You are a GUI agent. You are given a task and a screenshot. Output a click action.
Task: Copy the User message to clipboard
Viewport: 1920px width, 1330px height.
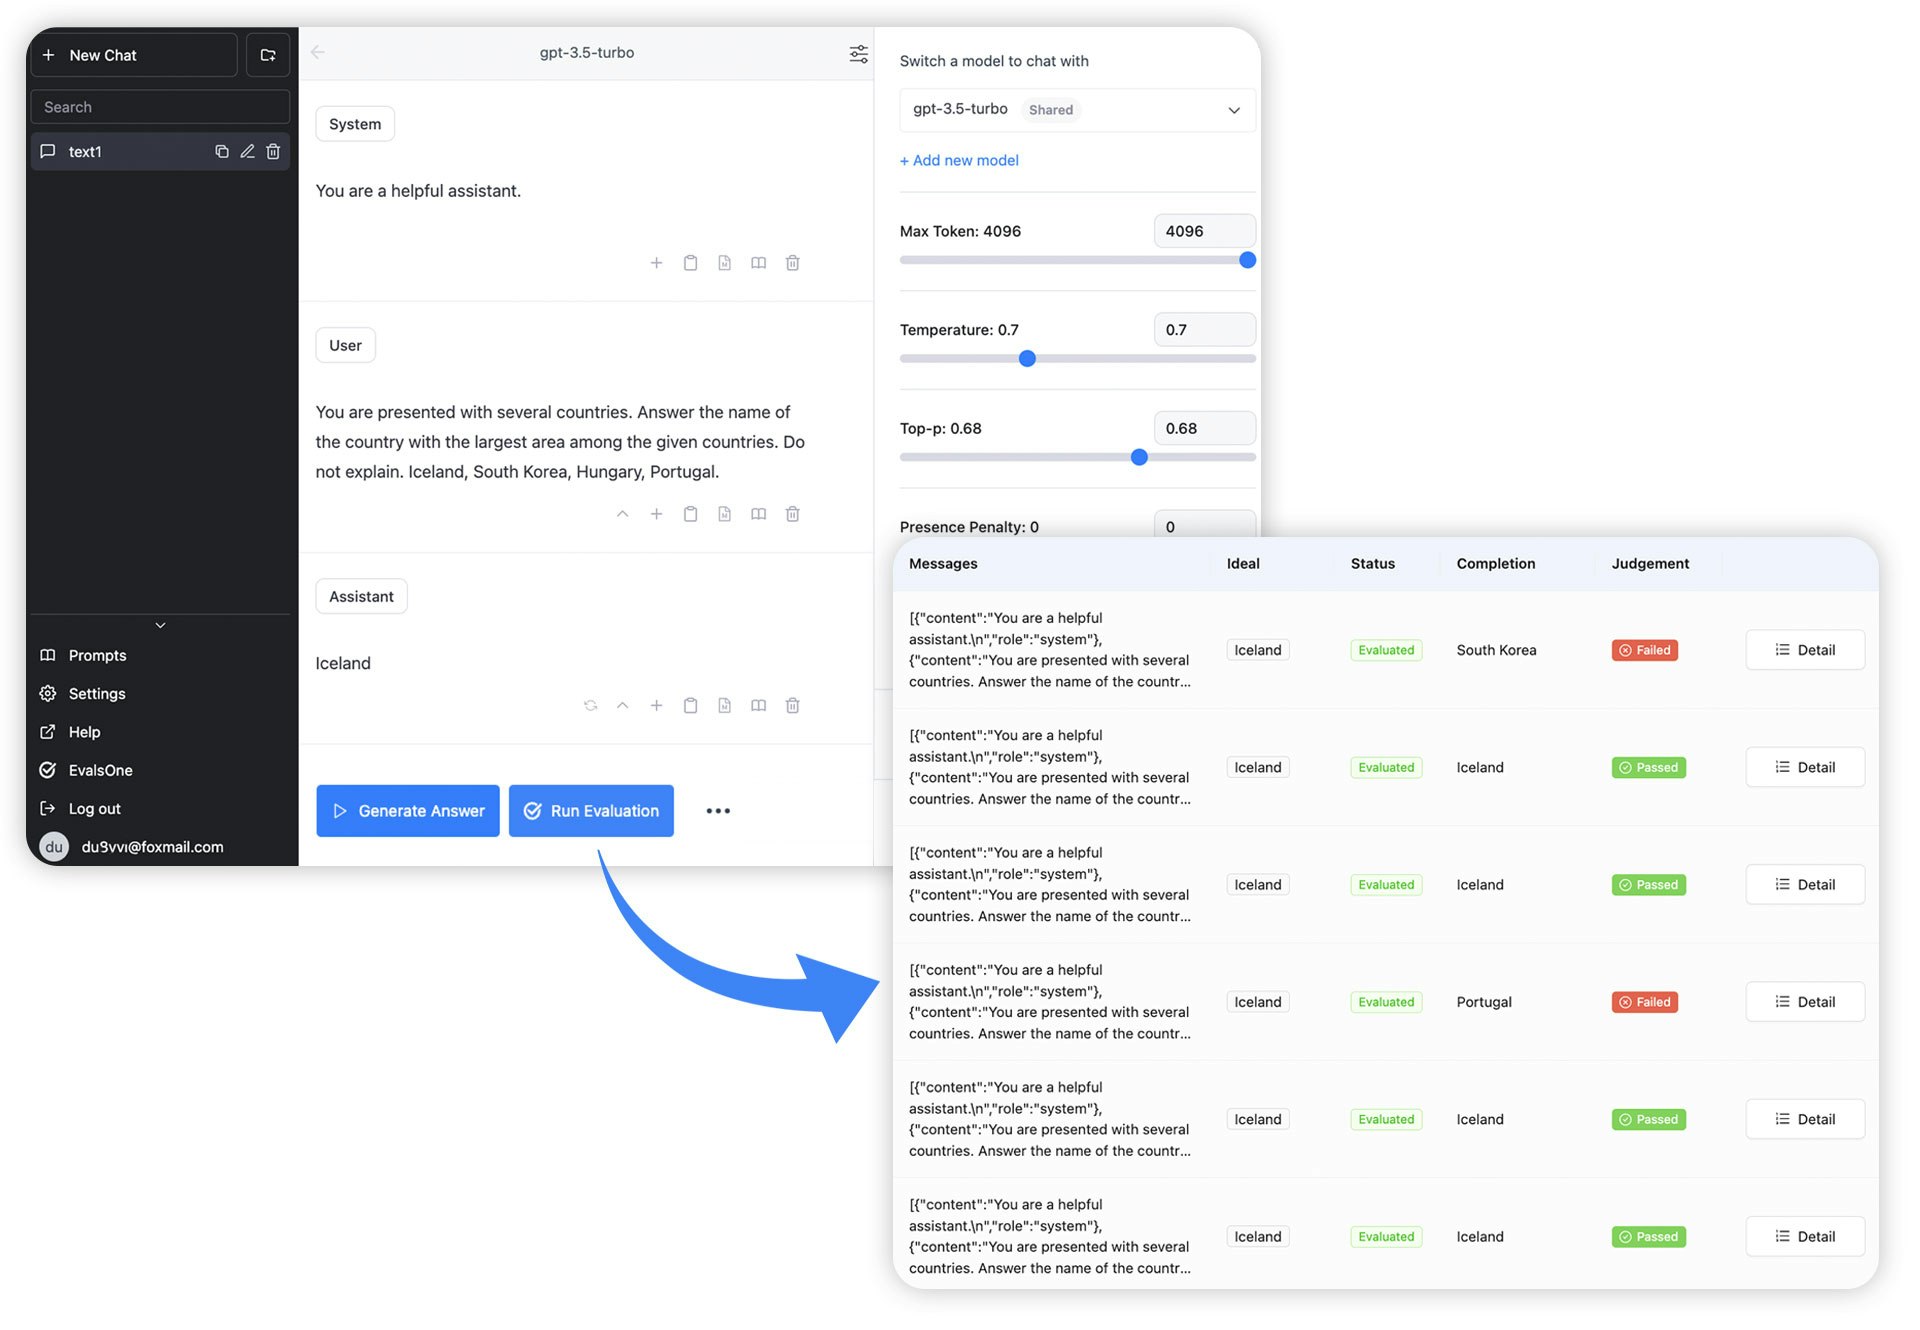coord(690,514)
